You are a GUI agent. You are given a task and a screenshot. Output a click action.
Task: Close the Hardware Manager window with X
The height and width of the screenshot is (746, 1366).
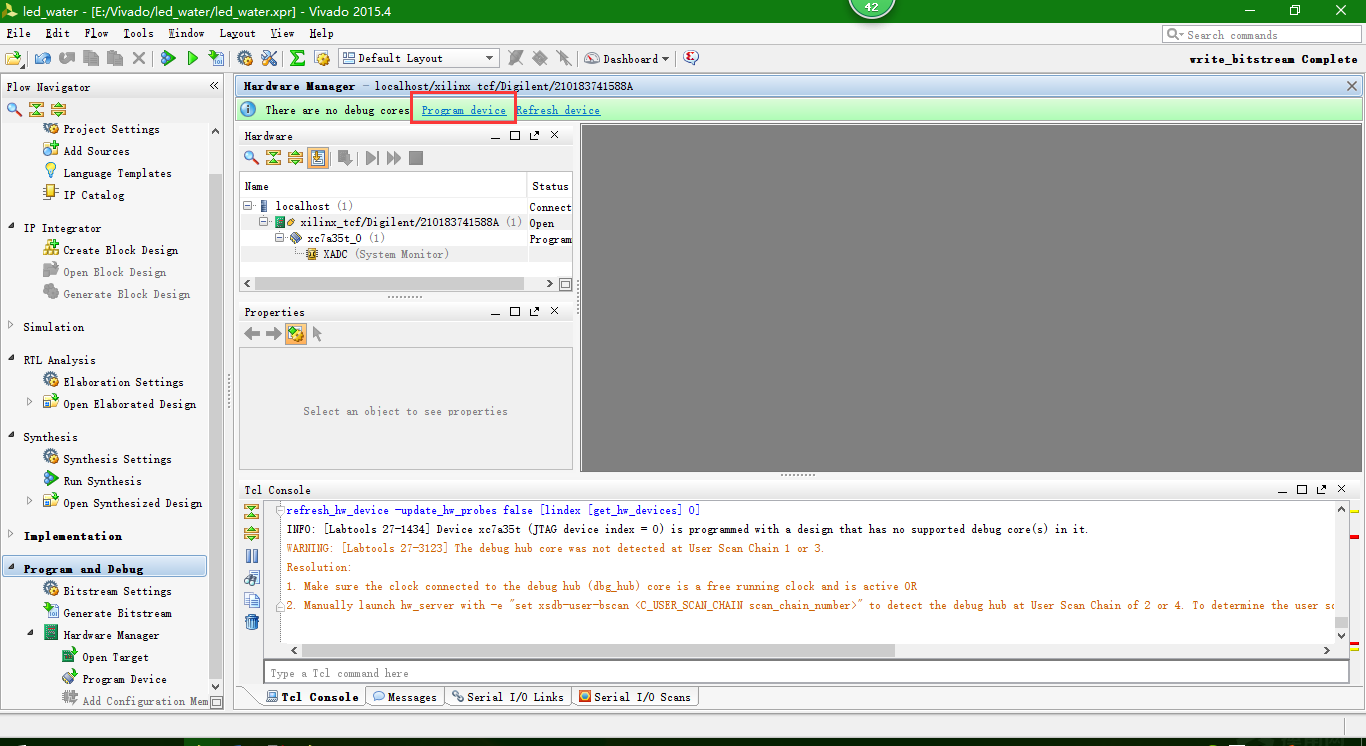point(1352,86)
